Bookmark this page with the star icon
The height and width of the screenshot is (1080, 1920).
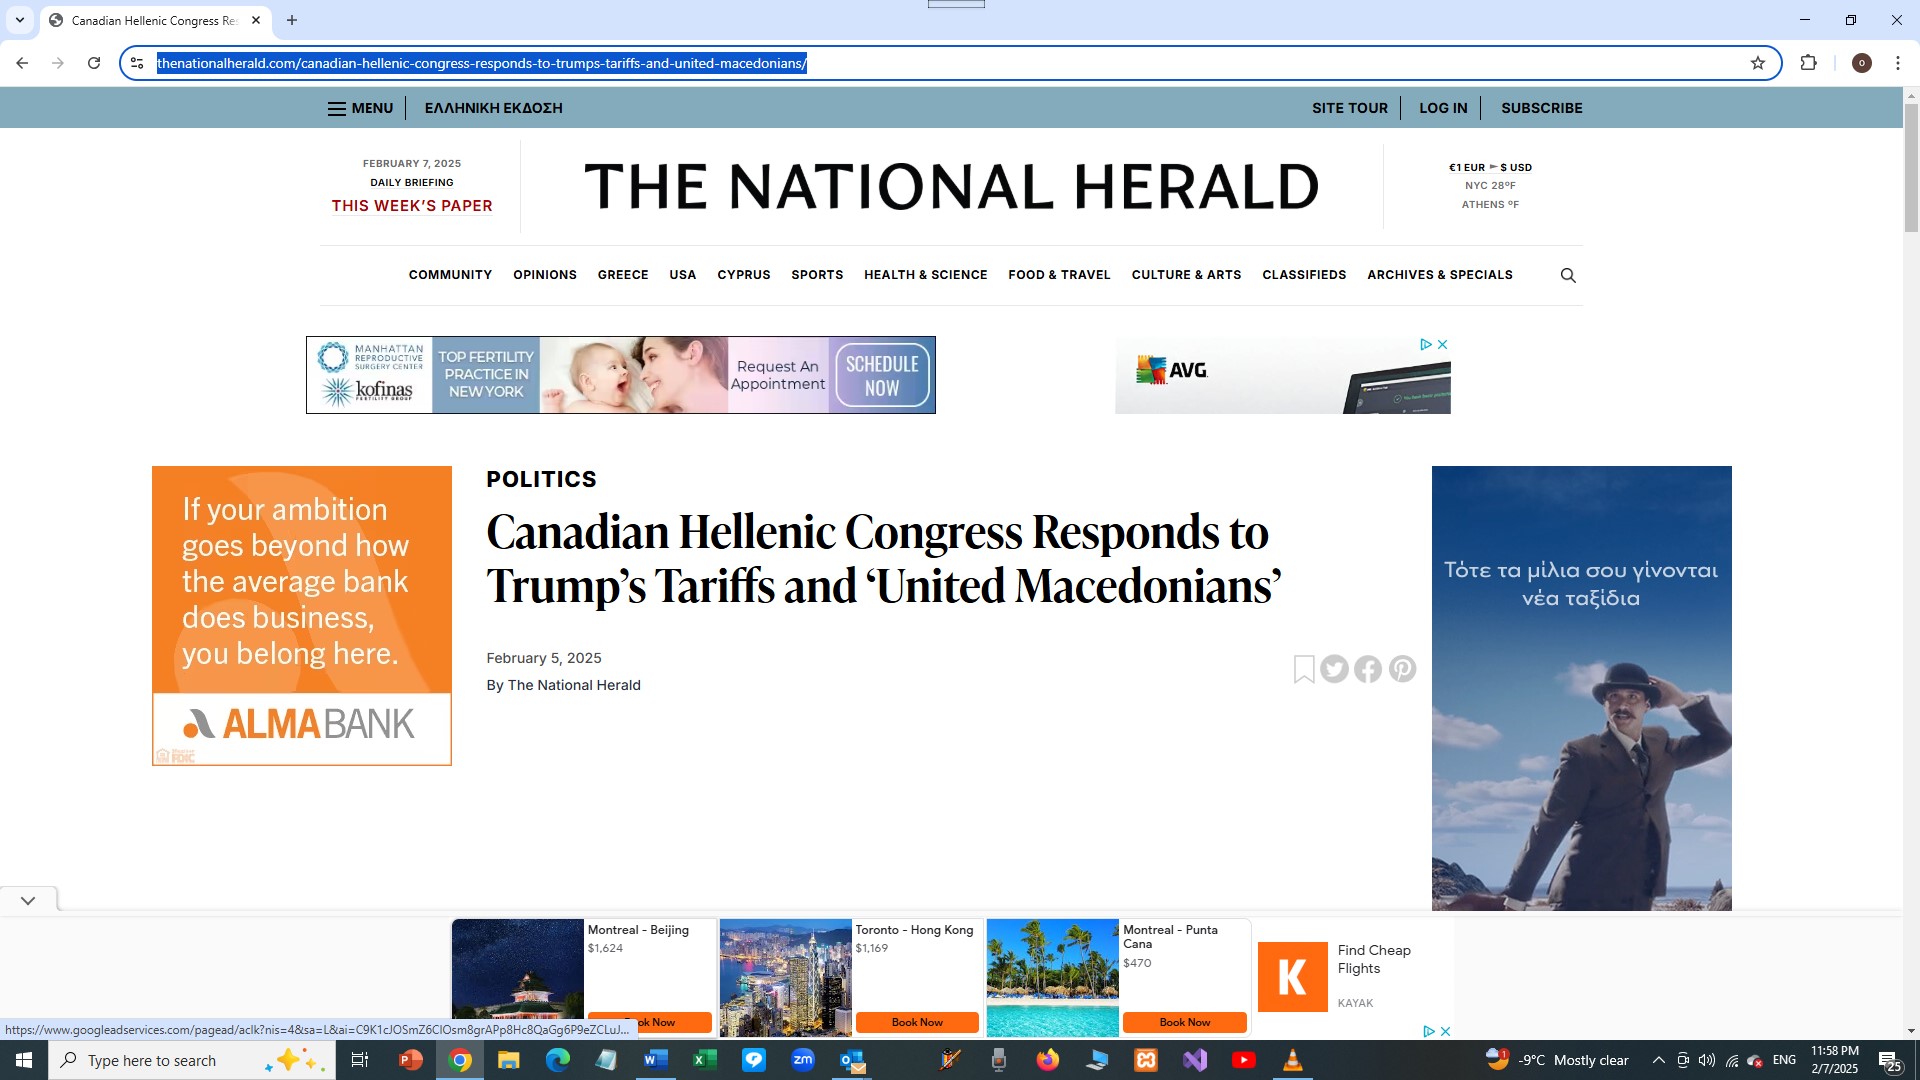tap(1758, 63)
